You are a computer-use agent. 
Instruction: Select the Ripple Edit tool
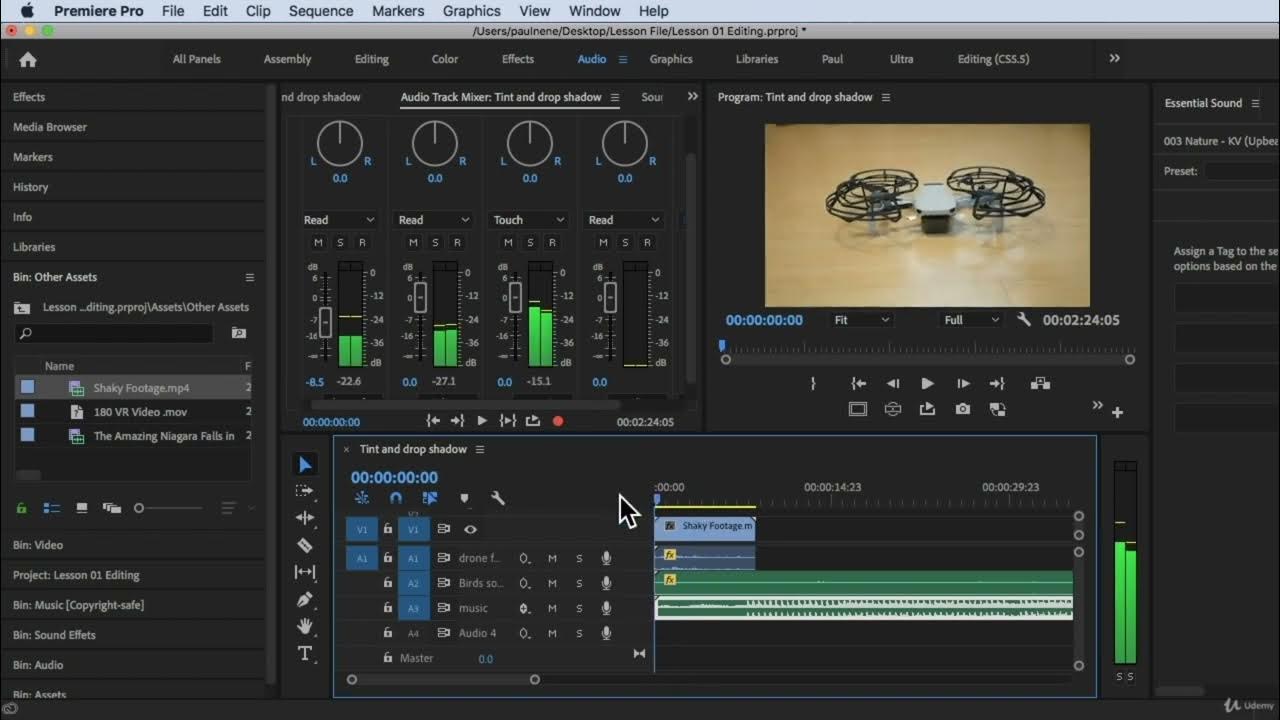[305, 518]
